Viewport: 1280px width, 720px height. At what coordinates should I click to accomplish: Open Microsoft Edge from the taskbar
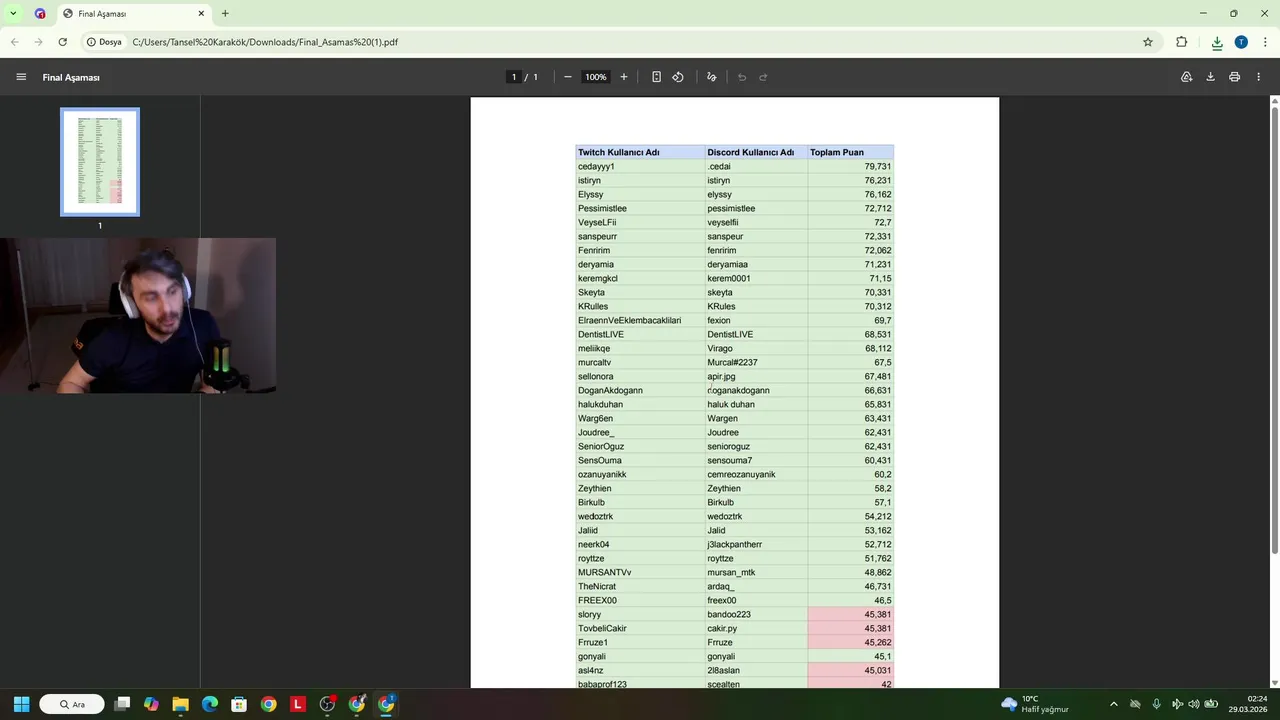[x=210, y=704]
